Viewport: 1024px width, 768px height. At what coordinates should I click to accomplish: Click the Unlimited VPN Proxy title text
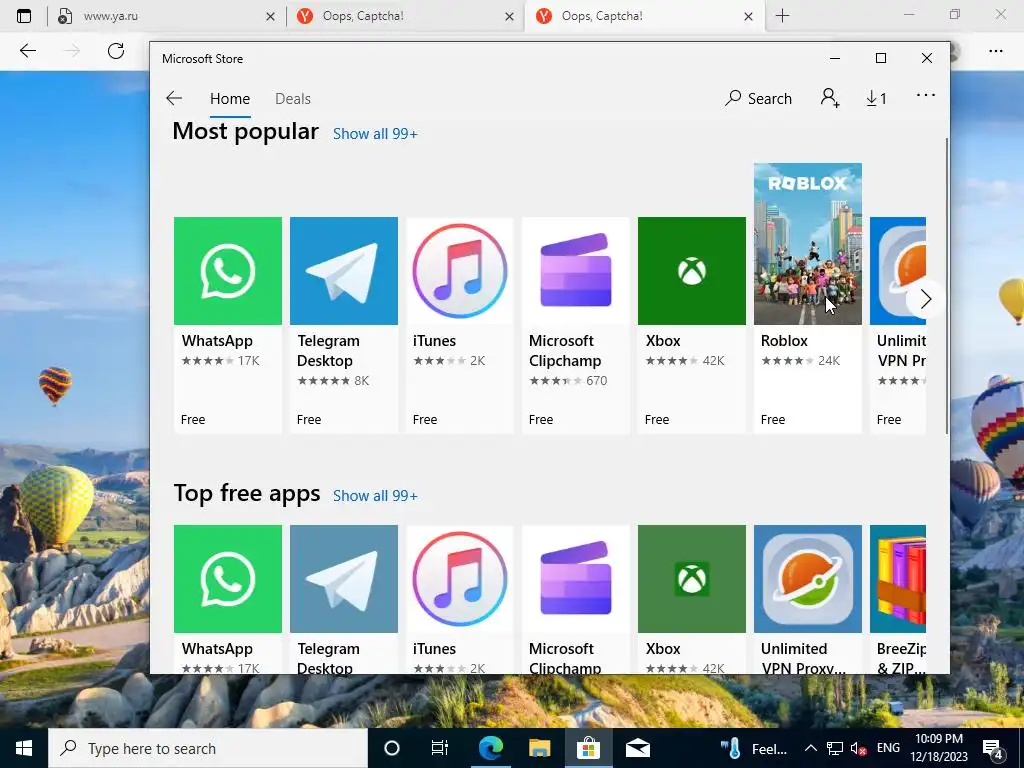coord(803,658)
